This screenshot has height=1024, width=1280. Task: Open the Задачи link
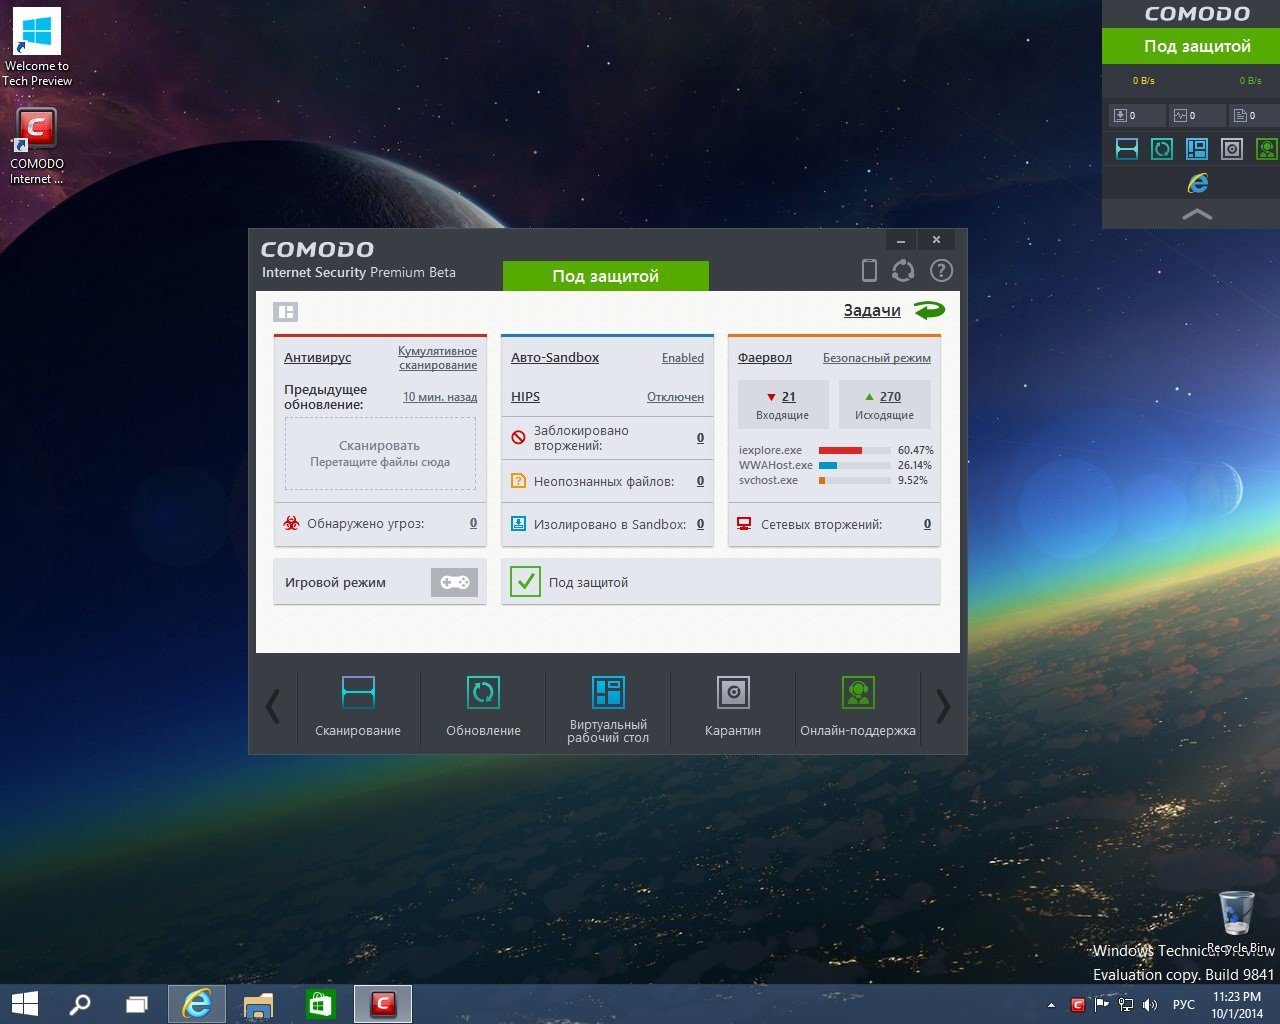(872, 310)
